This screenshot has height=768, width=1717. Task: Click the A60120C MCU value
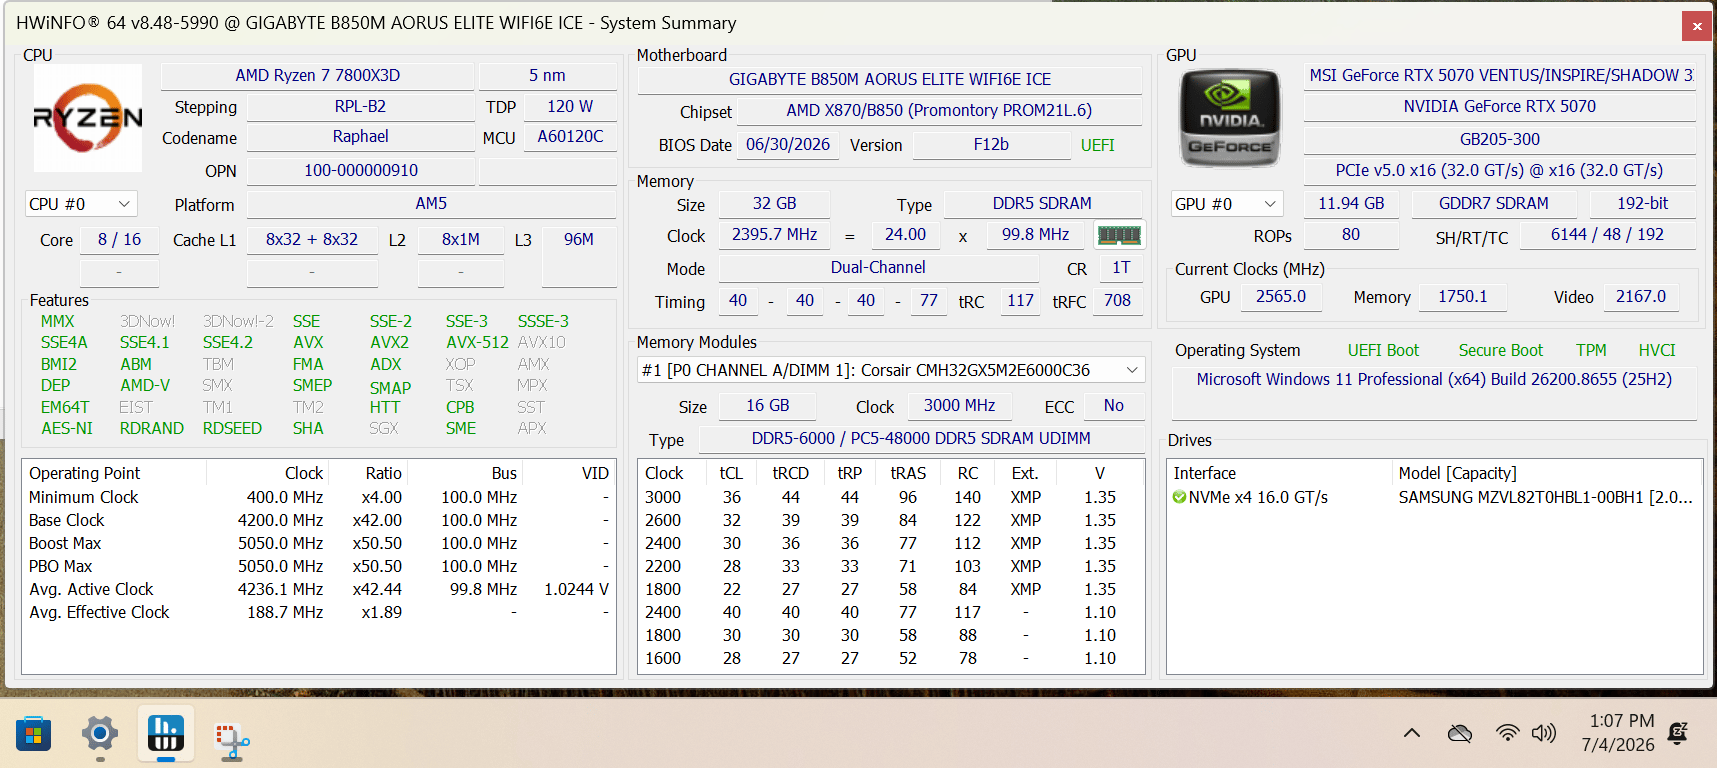pyautogui.click(x=570, y=137)
